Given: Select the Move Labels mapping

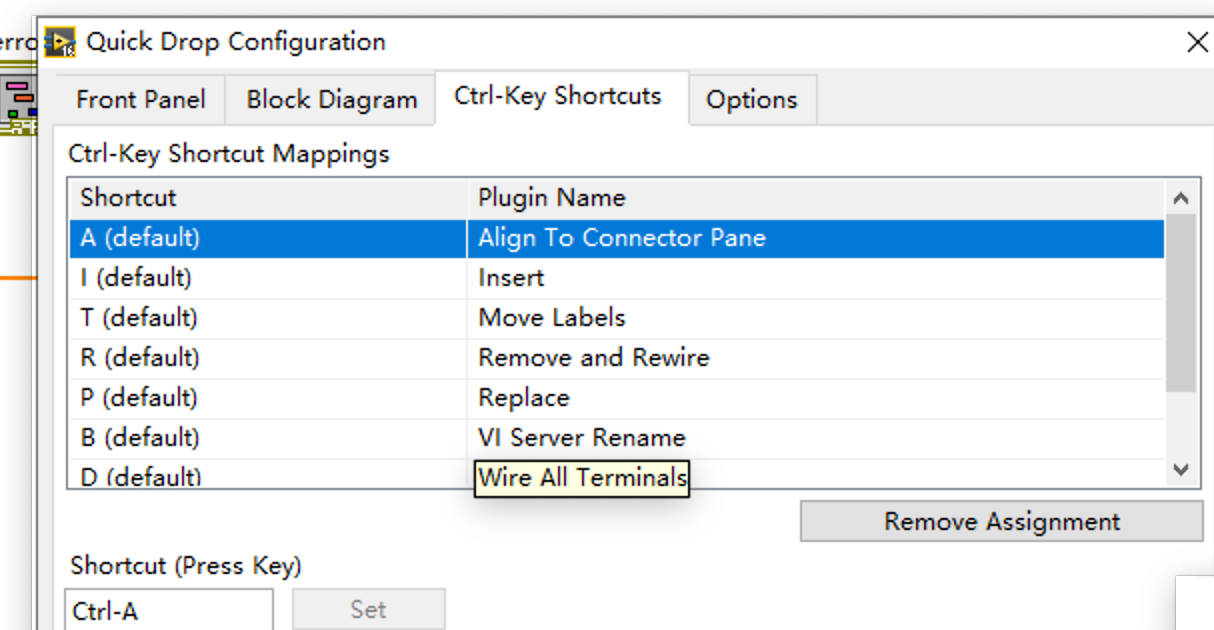Looking at the screenshot, I should [600, 318].
